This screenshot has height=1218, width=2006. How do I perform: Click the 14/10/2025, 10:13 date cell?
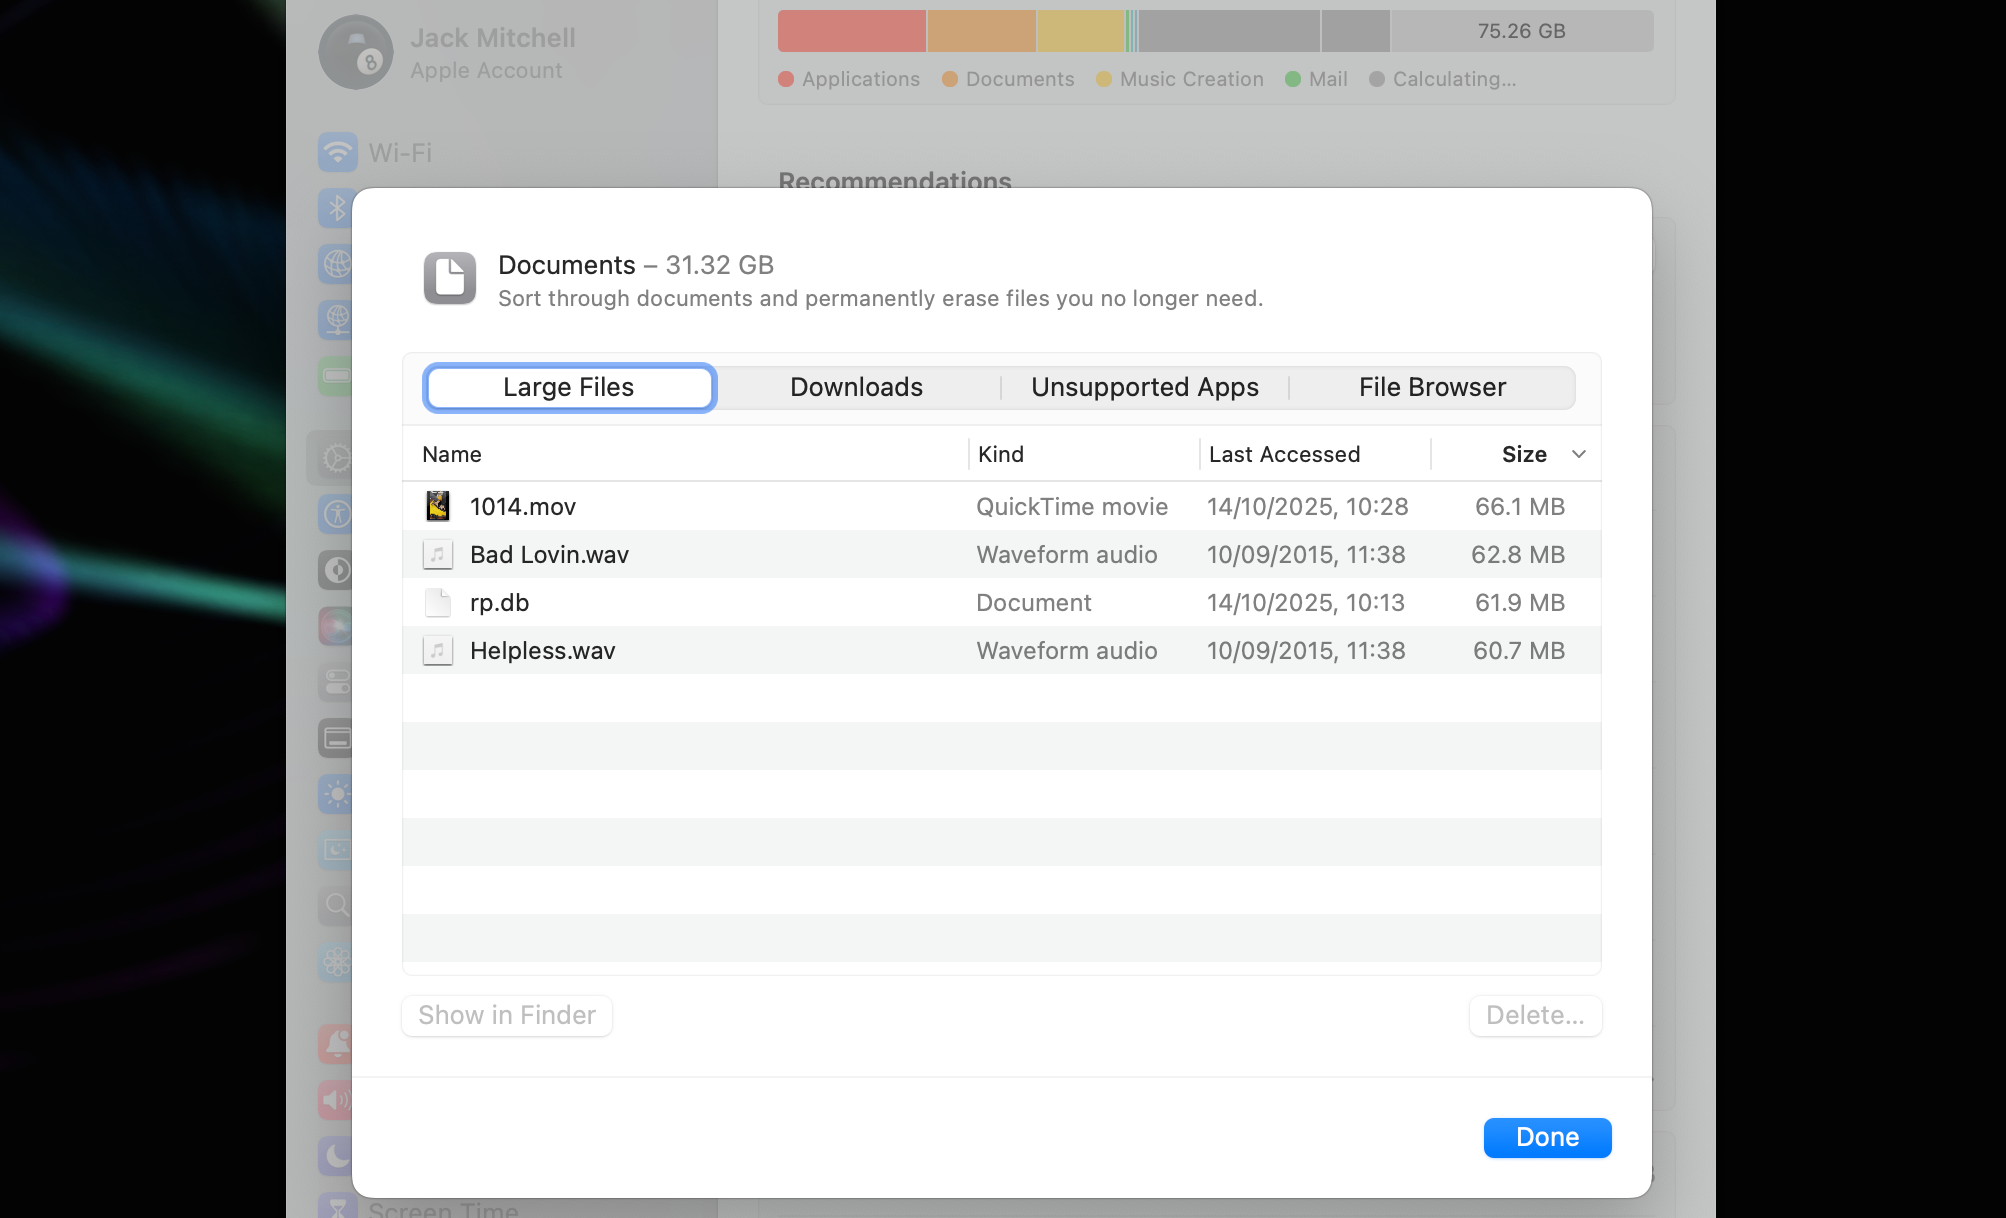pos(1306,602)
